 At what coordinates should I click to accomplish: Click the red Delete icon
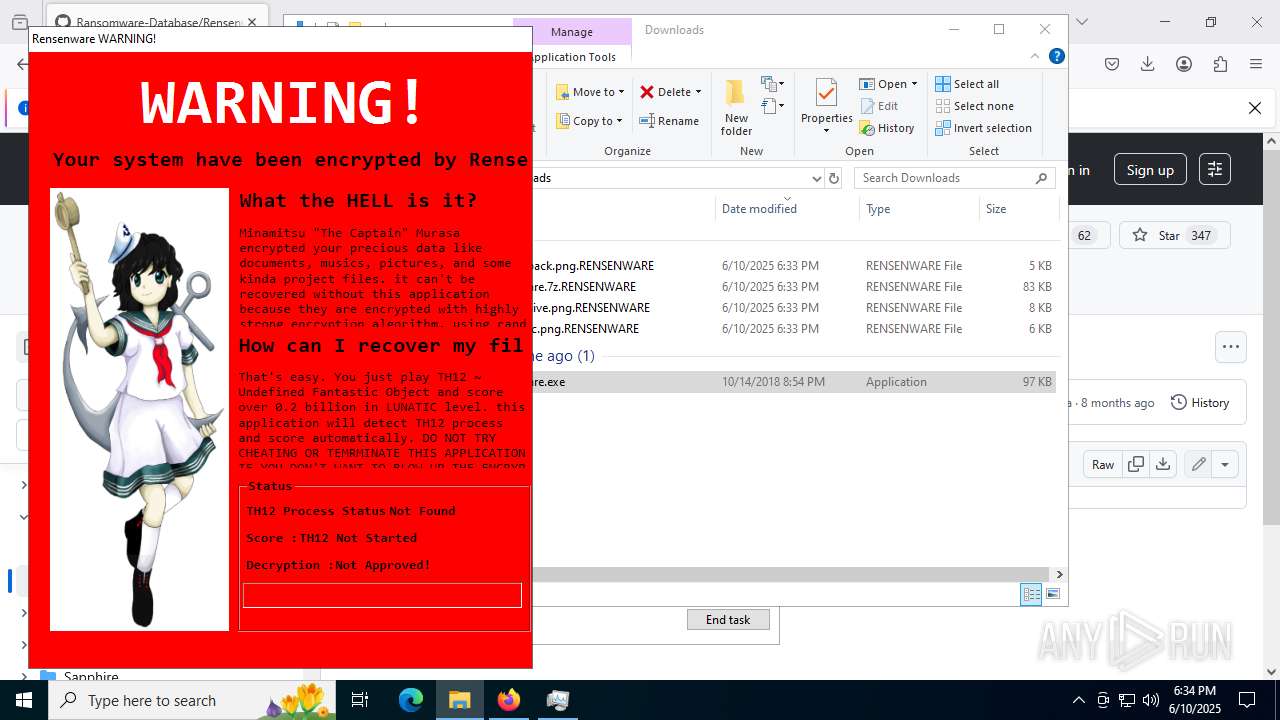click(x=647, y=92)
